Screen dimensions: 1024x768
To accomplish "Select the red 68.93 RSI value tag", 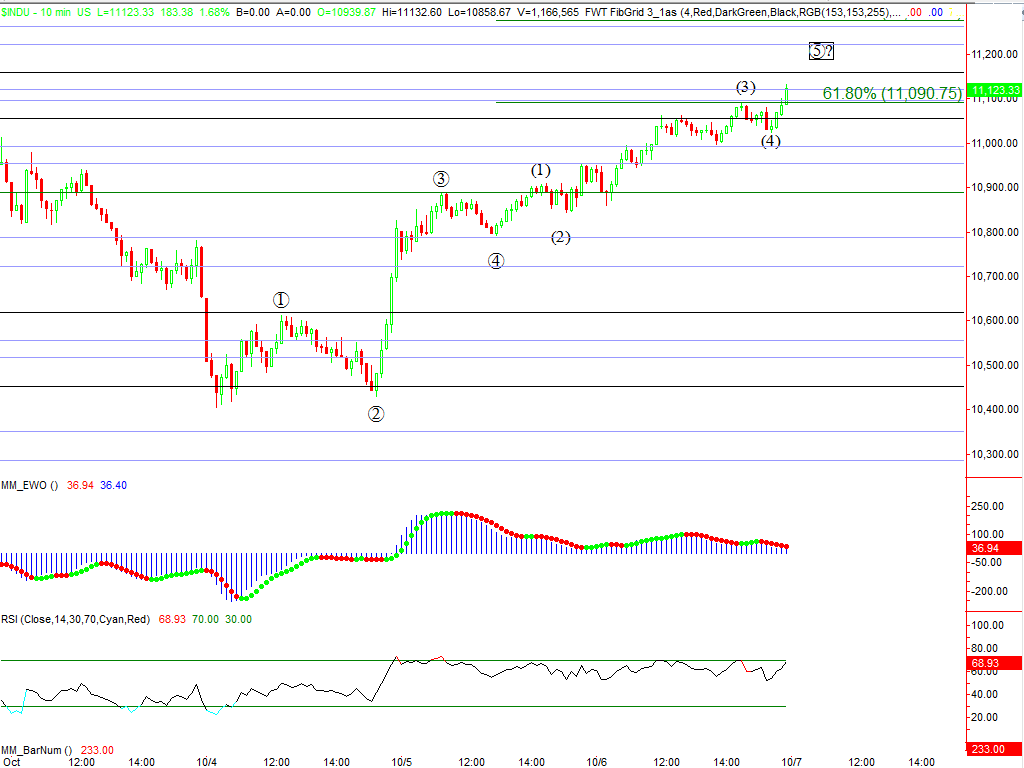I will click(x=985, y=663).
